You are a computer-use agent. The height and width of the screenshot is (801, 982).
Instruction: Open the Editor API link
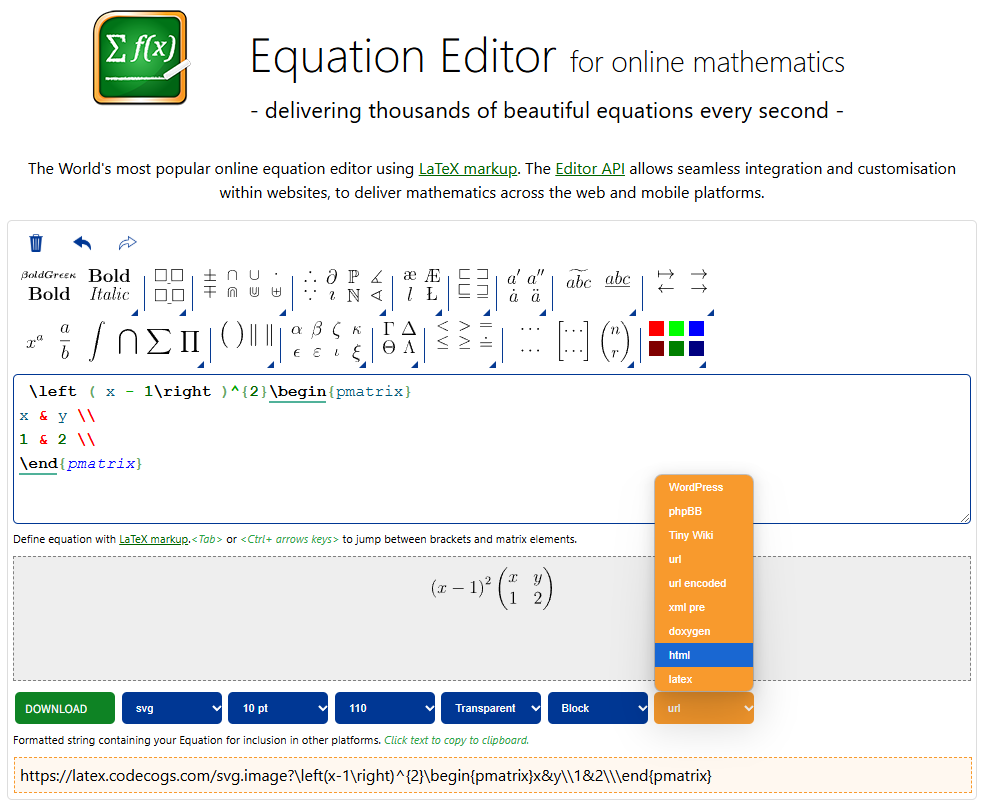(590, 168)
